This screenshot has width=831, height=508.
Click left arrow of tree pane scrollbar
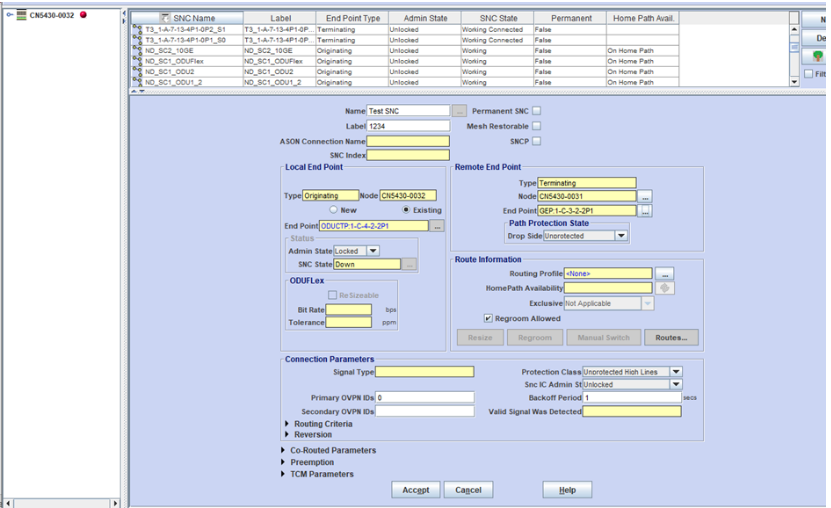[x=7, y=503]
